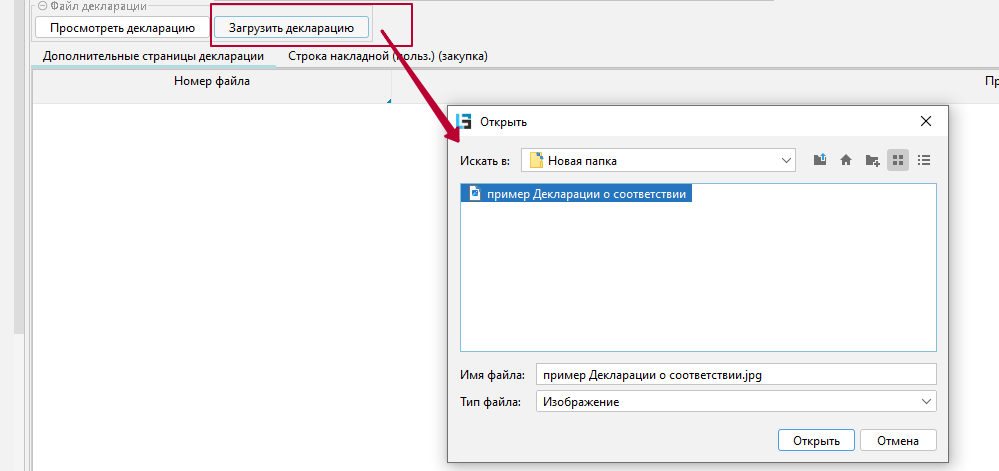
Task: Click the Номер файла column header
Action: [x=211, y=81]
